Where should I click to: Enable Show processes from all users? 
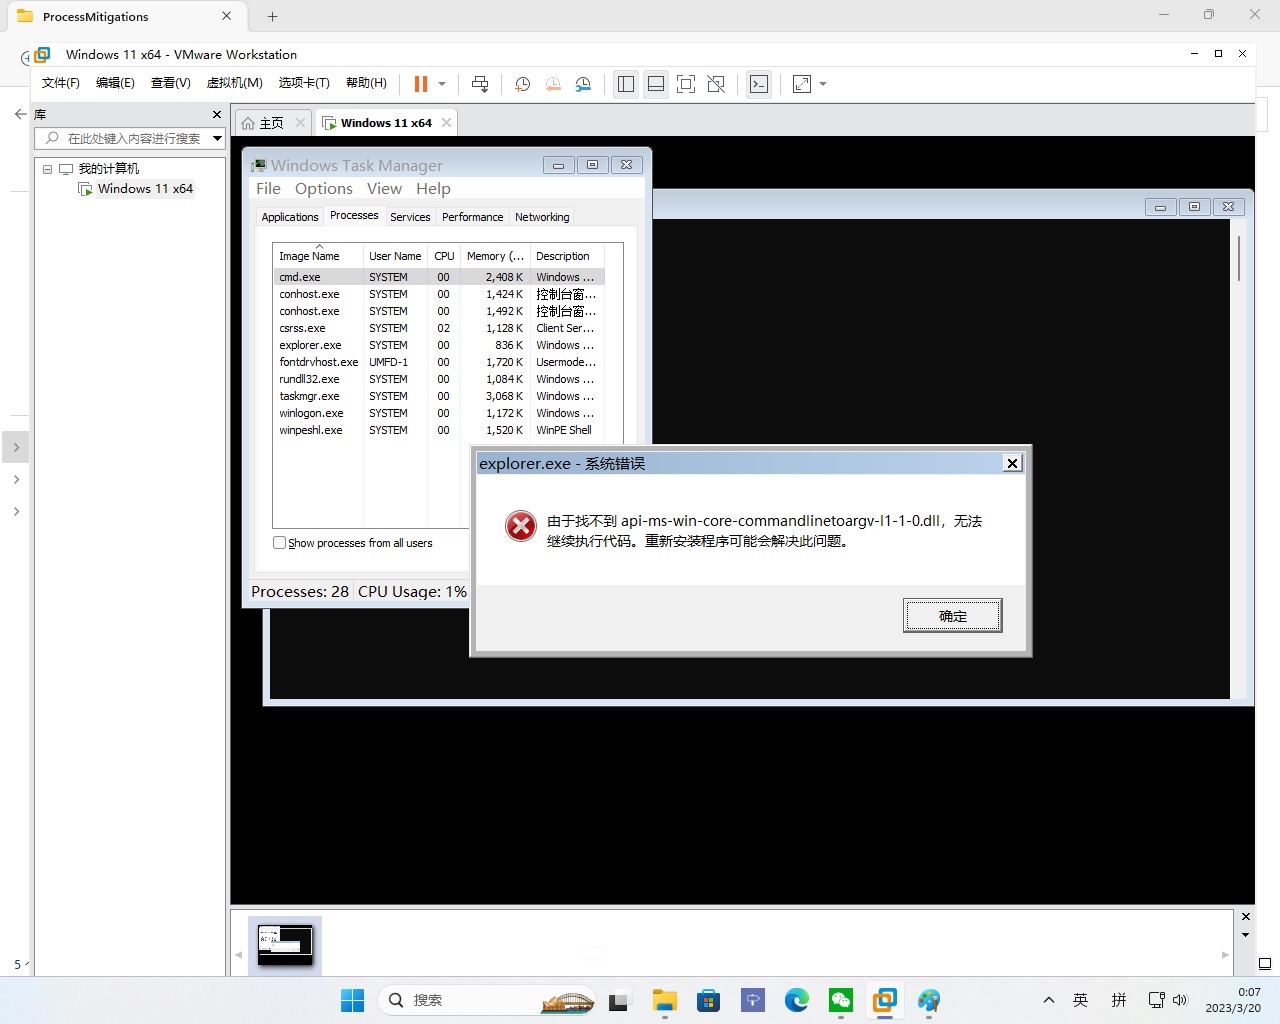pos(280,543)
